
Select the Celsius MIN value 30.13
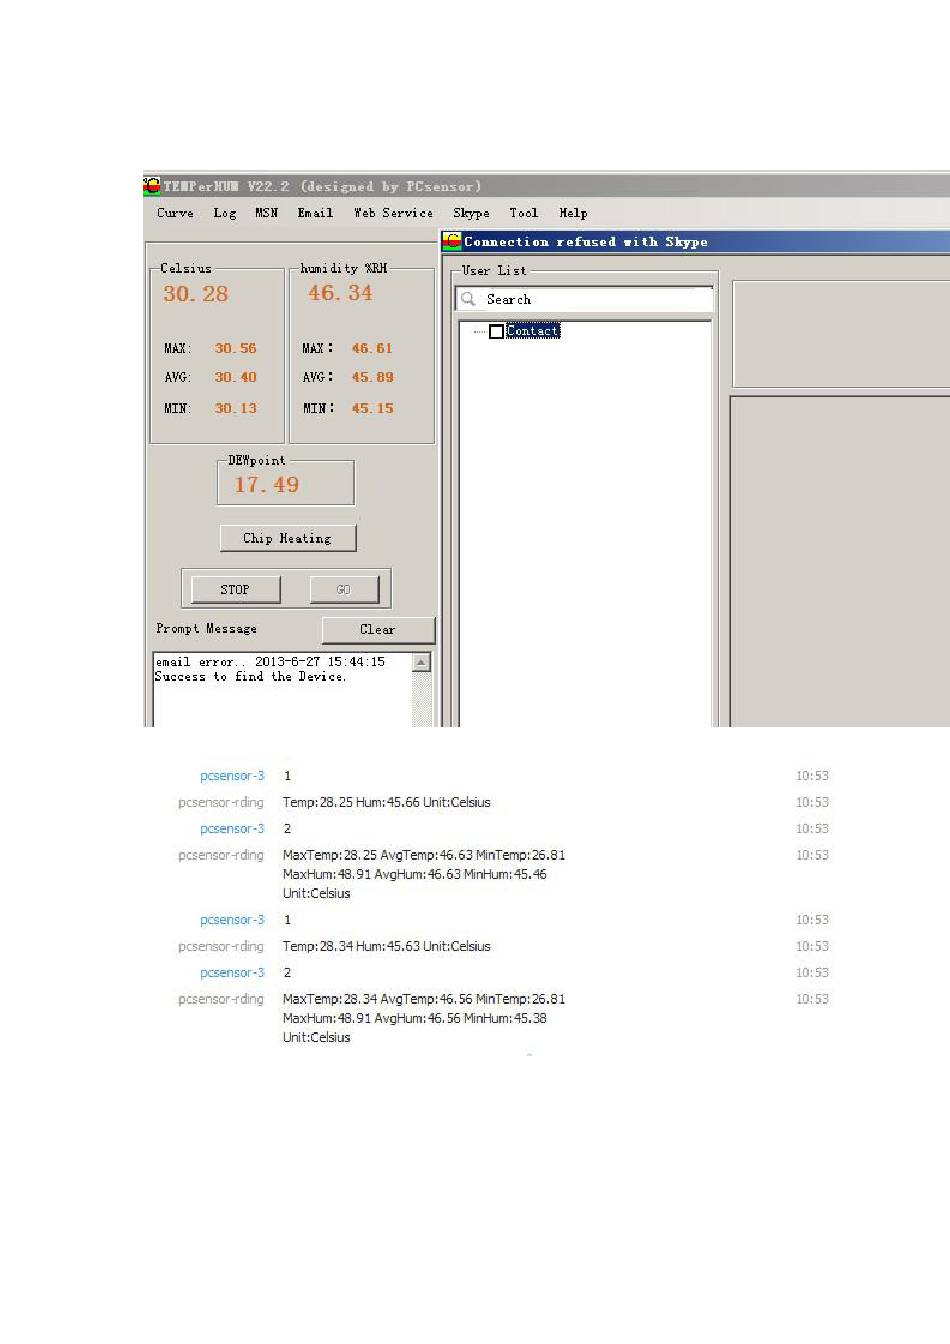pos(236,408)
